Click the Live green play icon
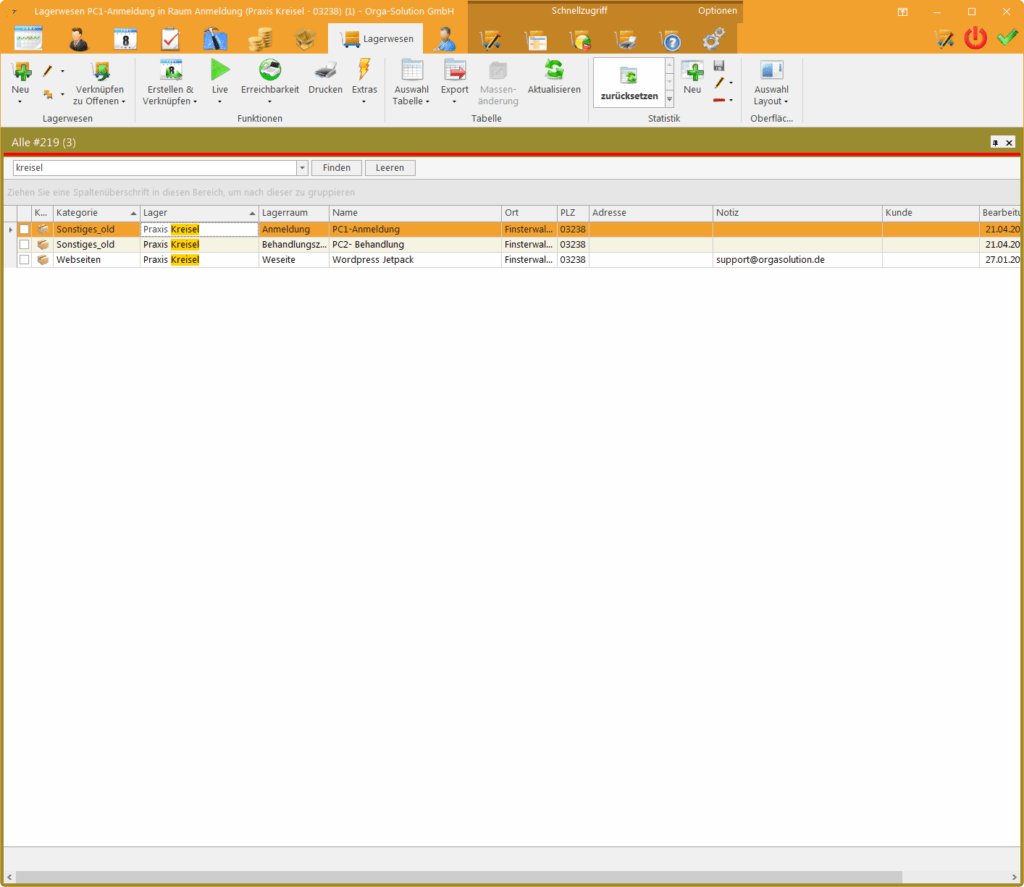The image size is (1024, 887). [220, 69]
